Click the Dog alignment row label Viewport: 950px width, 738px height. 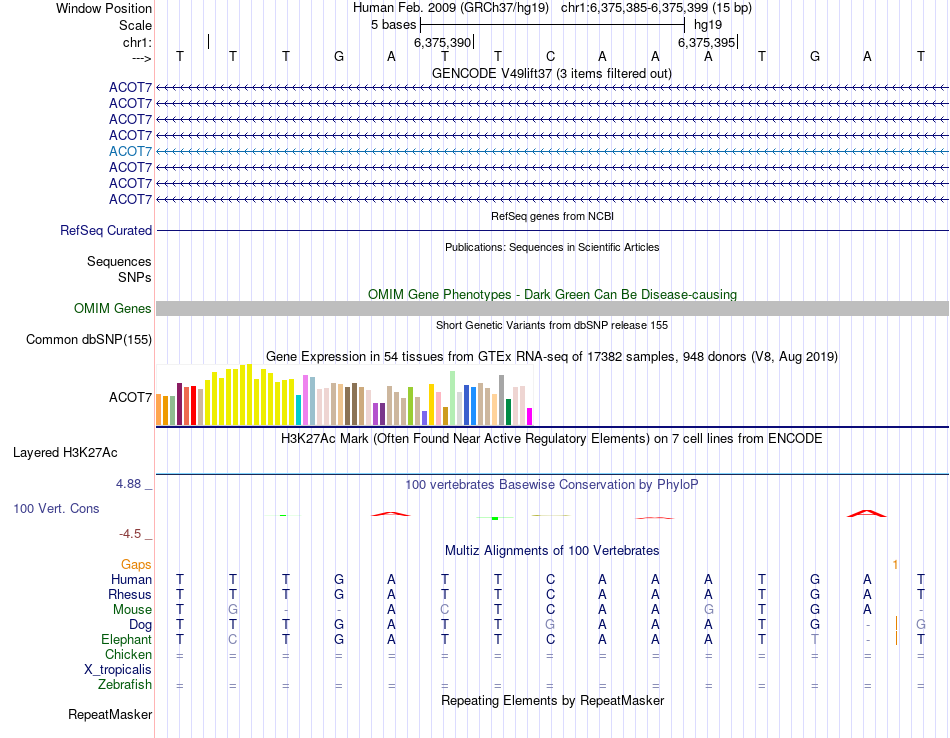point(140,625)
